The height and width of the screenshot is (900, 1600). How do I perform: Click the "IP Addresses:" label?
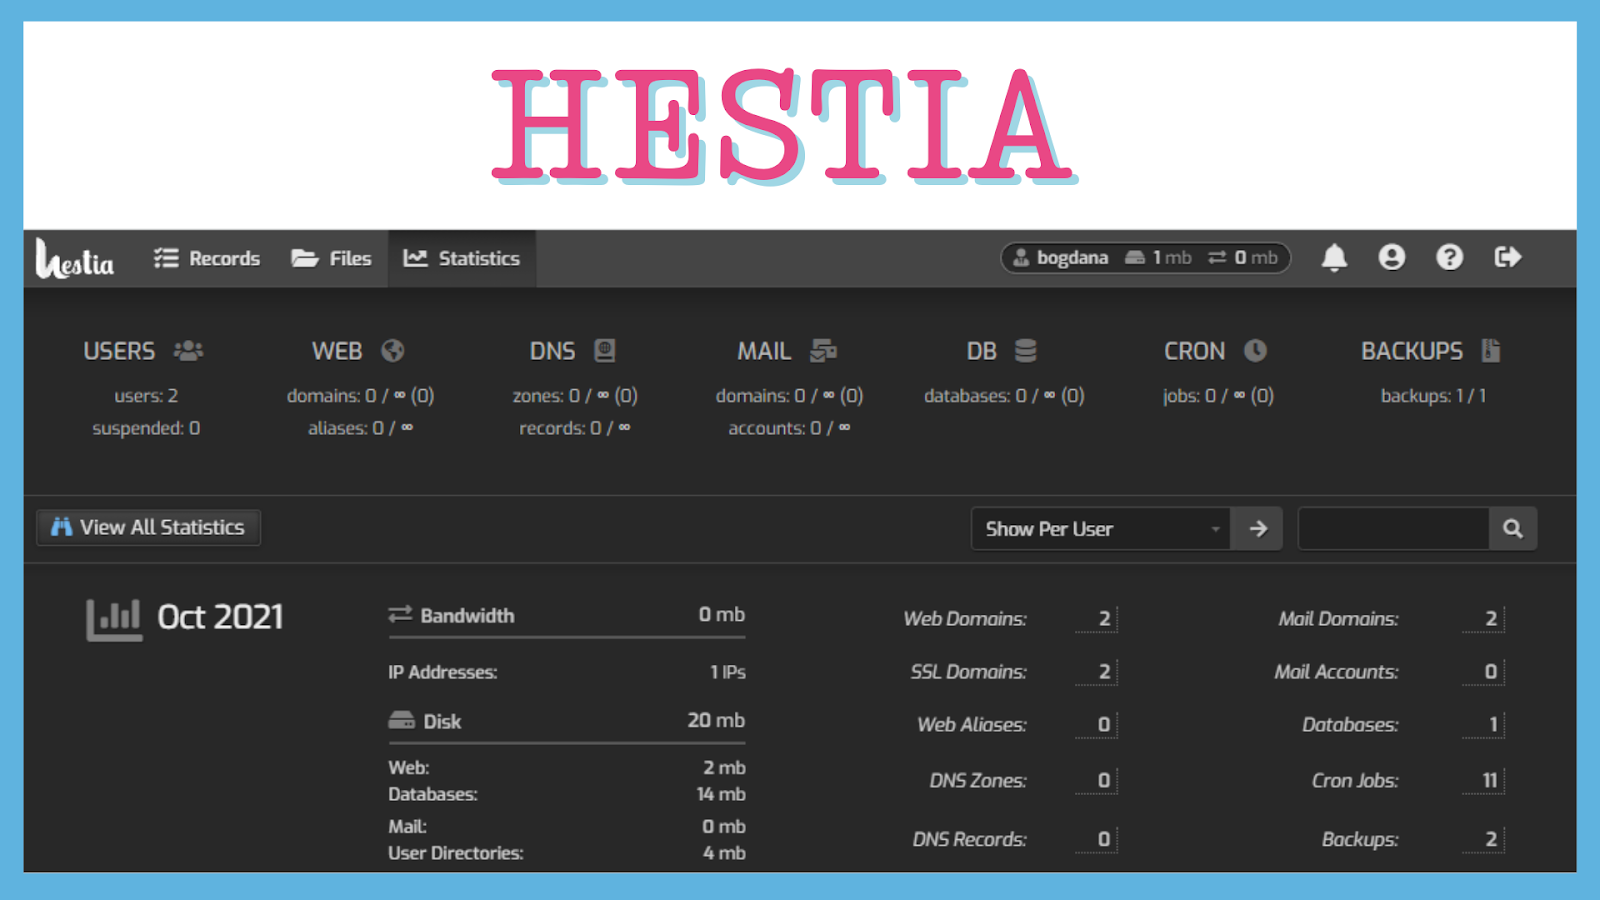[x=442, y=672]
